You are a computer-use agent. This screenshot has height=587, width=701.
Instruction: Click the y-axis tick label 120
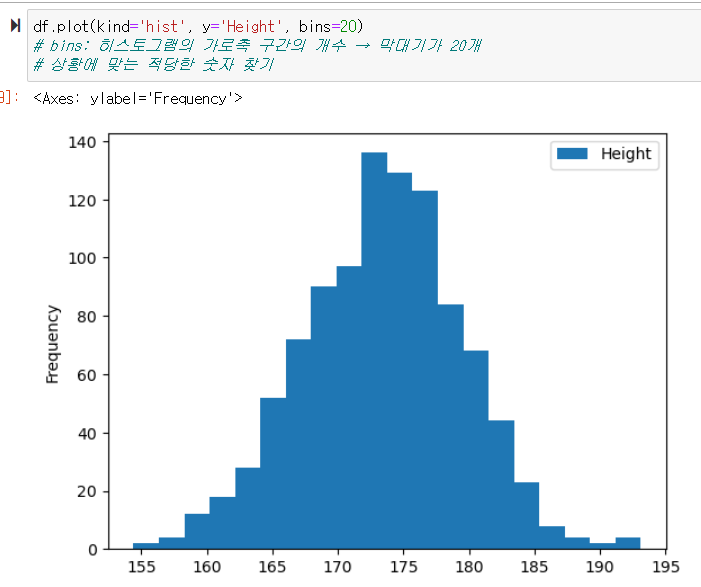[x=82, y=201]
